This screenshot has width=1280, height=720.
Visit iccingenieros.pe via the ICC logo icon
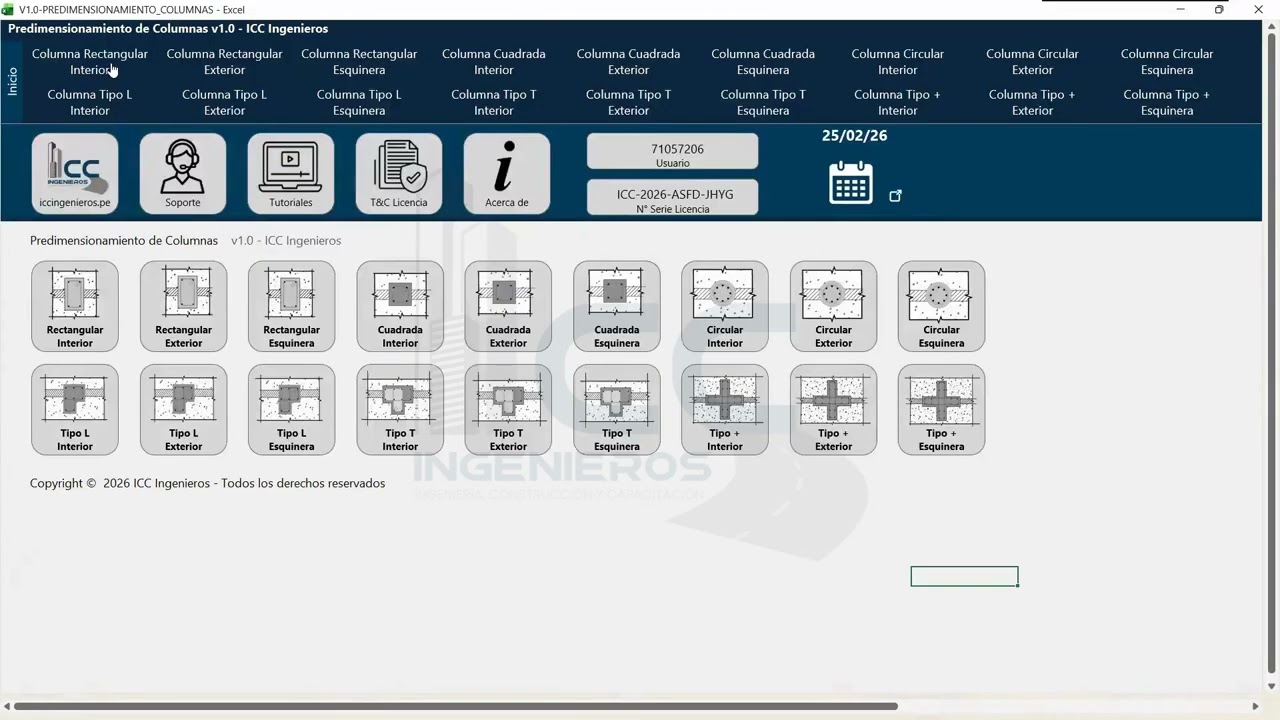[x=75, y=174]
